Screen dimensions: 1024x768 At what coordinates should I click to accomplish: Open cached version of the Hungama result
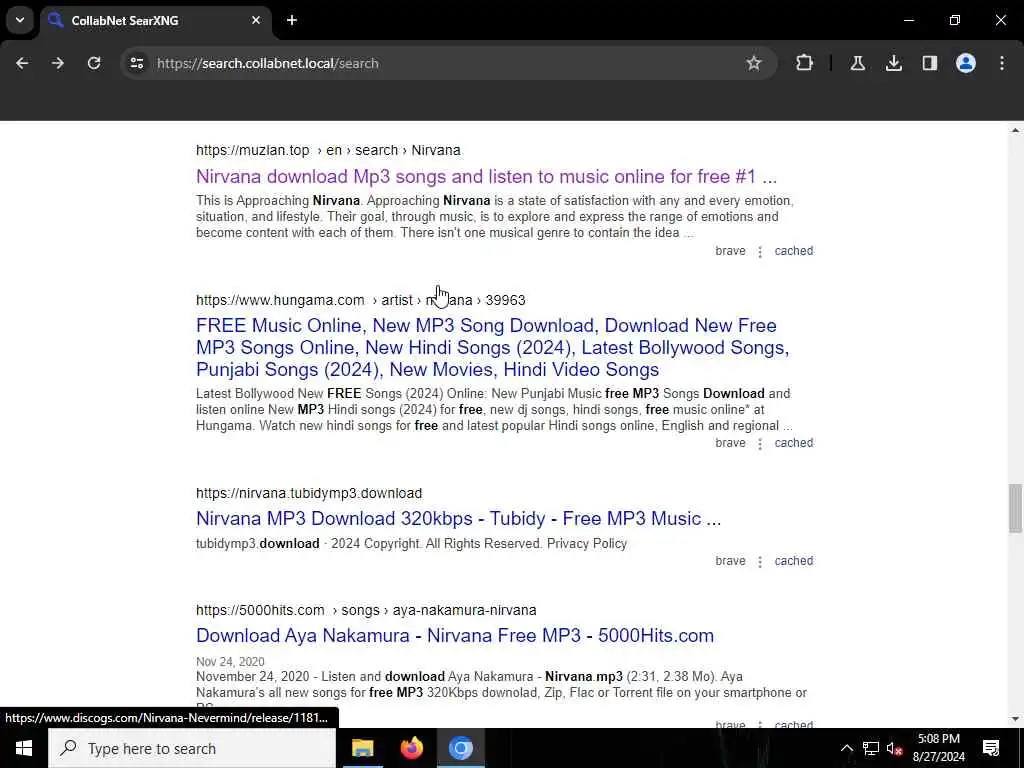[x=793, y=443]
